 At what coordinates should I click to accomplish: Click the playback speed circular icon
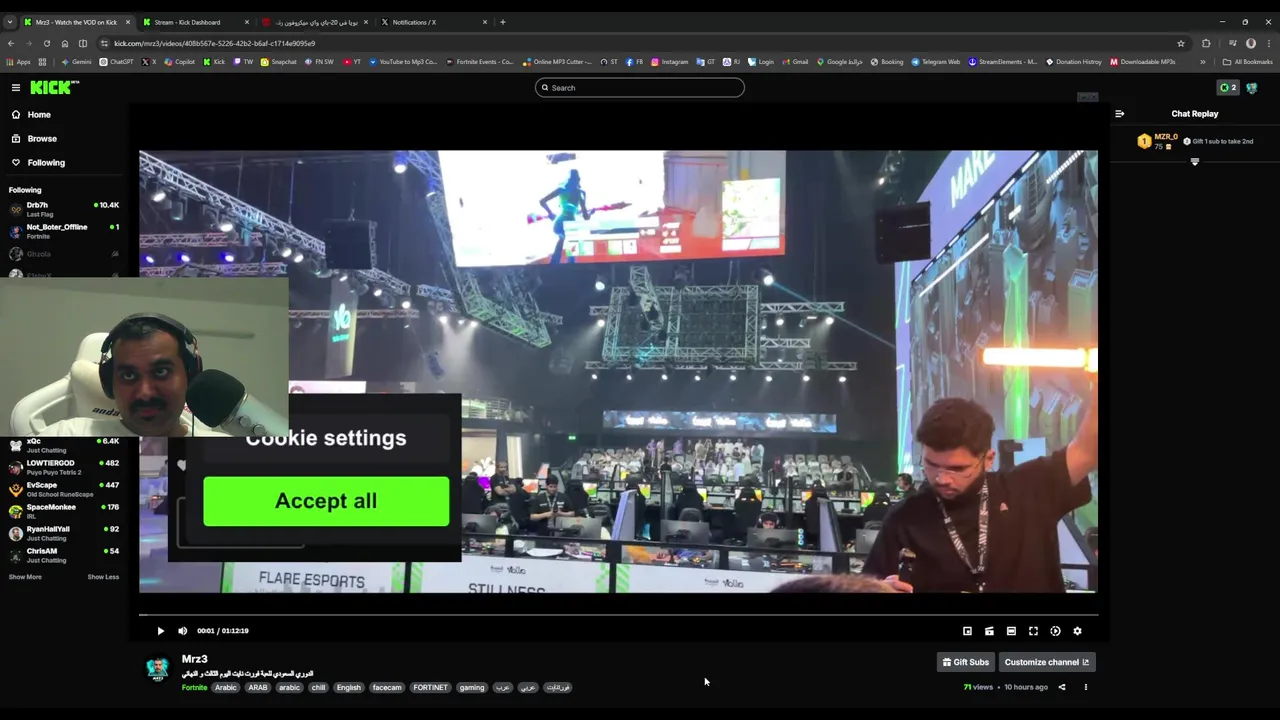click(x=1055, y=631)
